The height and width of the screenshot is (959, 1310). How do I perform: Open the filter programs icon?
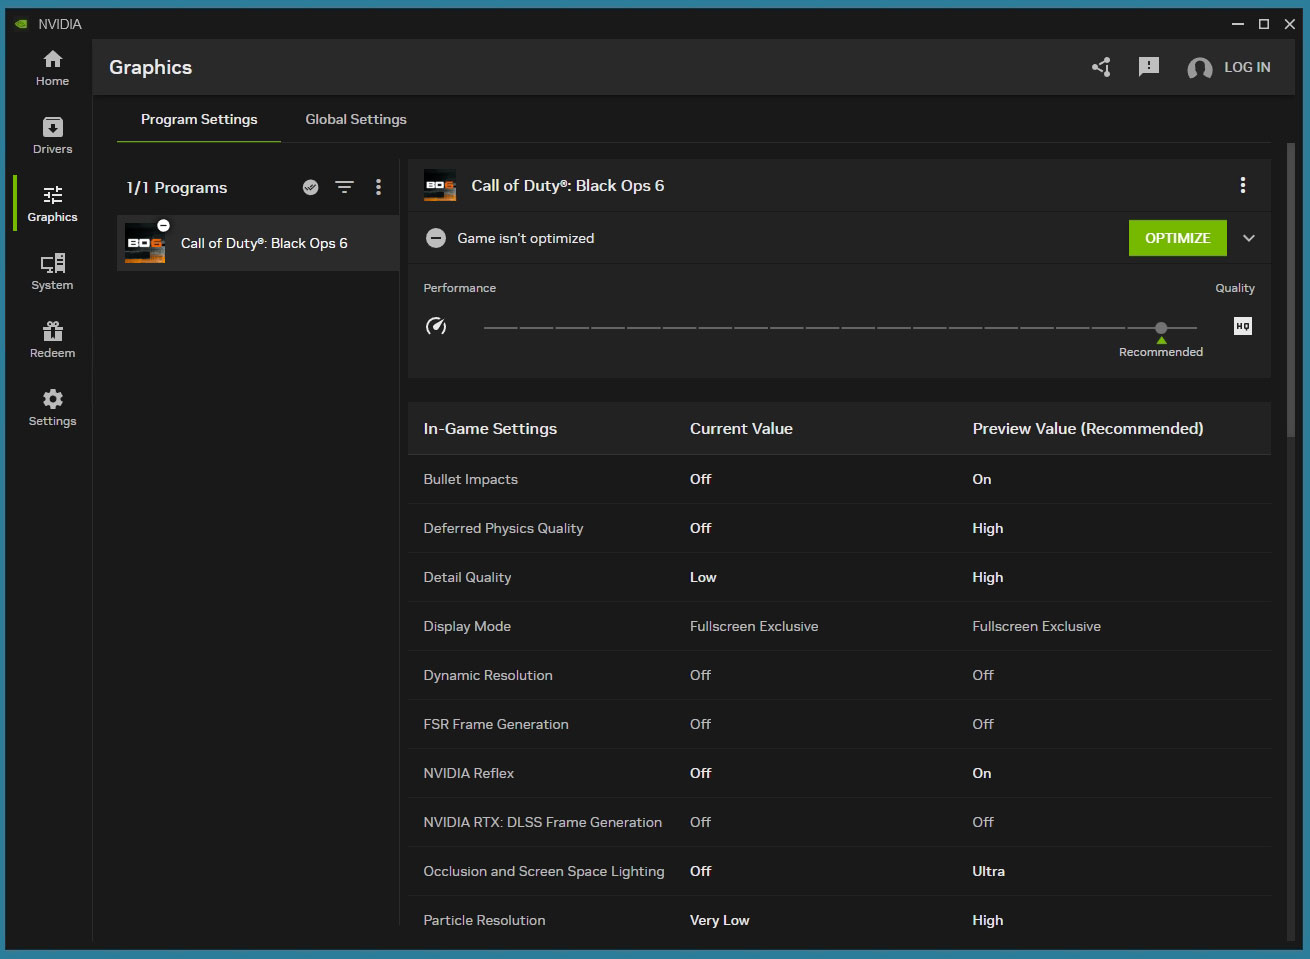point(344,187)
